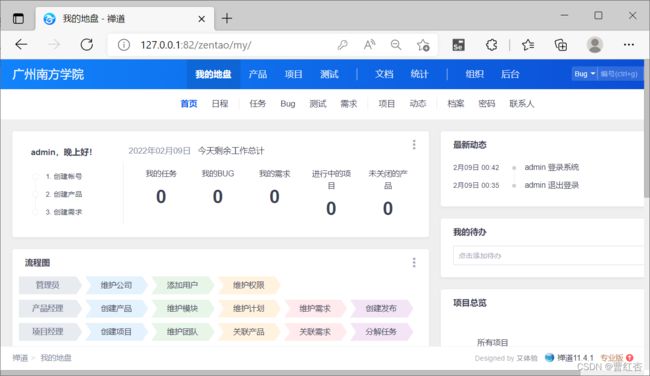Open the 流程图 block options menu
The width and height of the screenshot is (650, 376).
[x=414, y=262]
